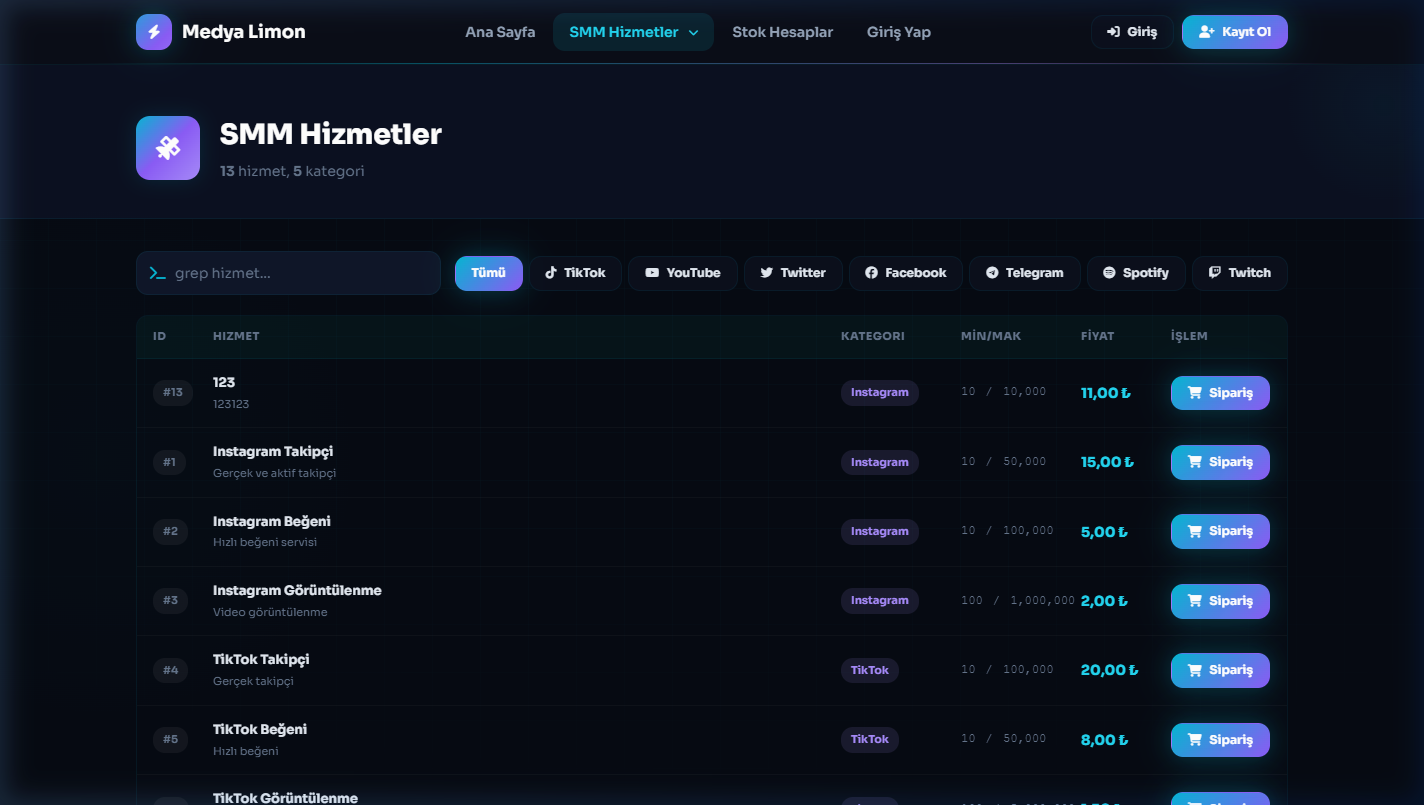Open Giriş Yap from the navigation bar
Screen dimensions: 1424x805
899,32
